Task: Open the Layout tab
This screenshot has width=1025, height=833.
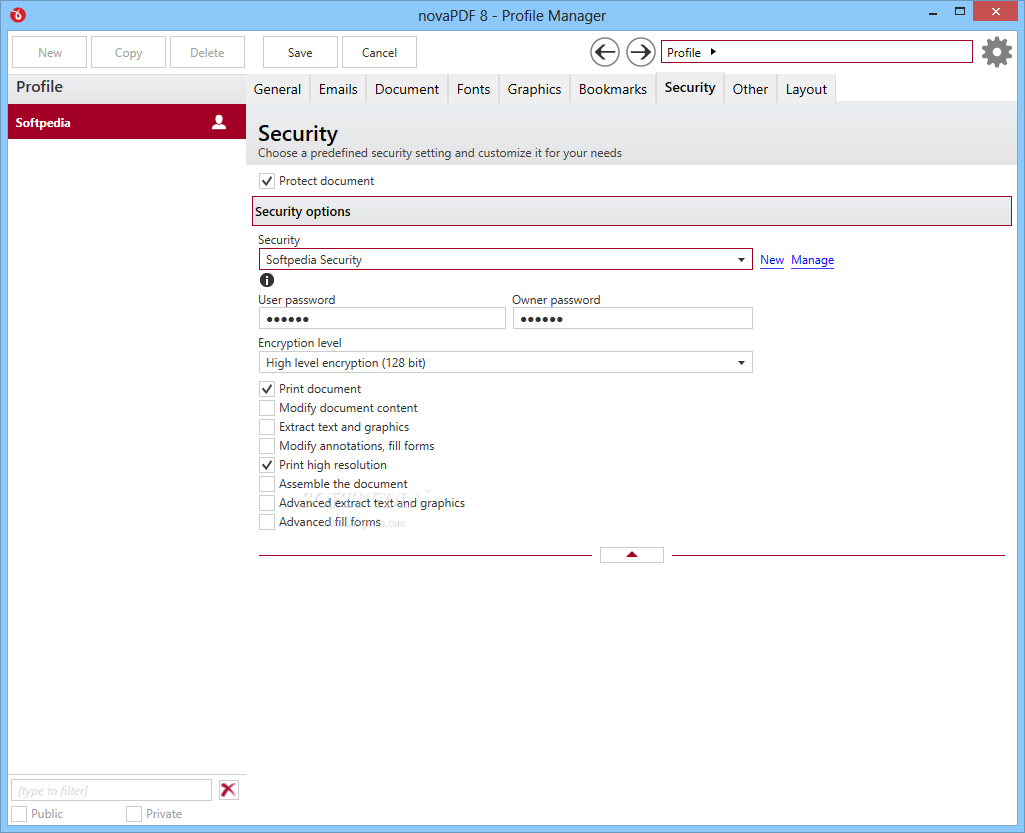Action: click(806, 89)
